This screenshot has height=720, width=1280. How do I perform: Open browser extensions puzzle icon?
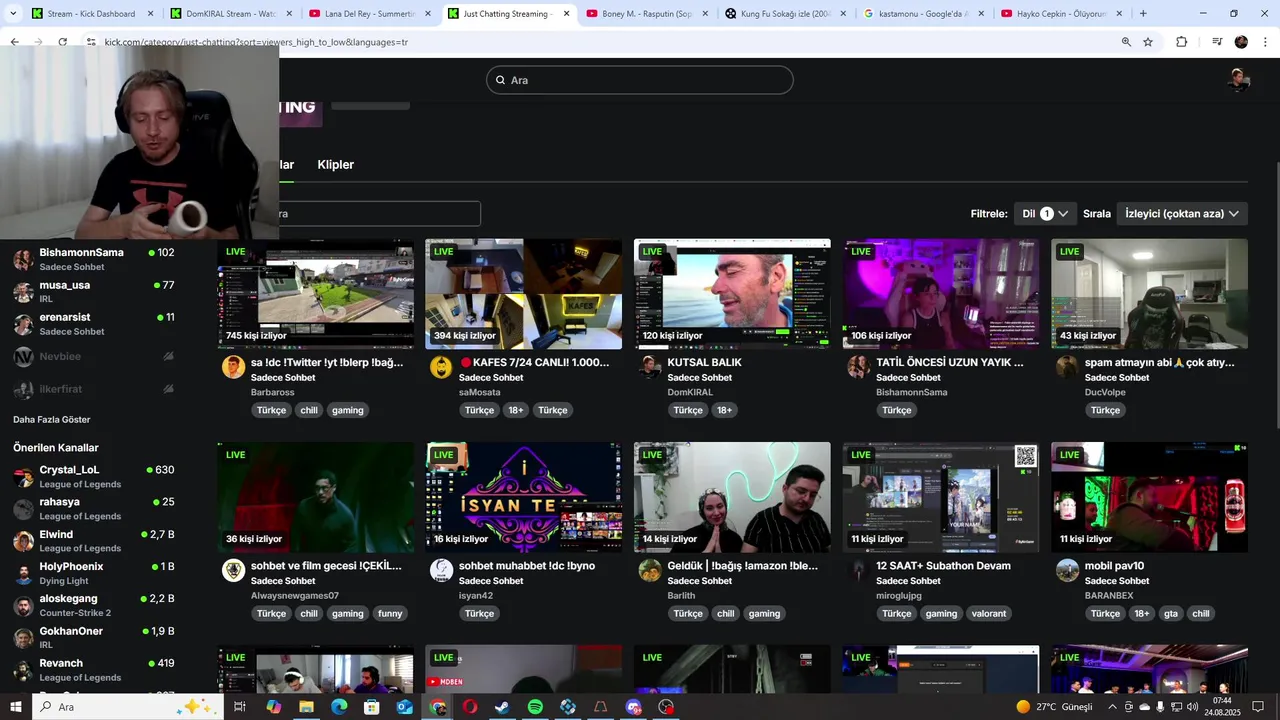(x=1181, y=42)
